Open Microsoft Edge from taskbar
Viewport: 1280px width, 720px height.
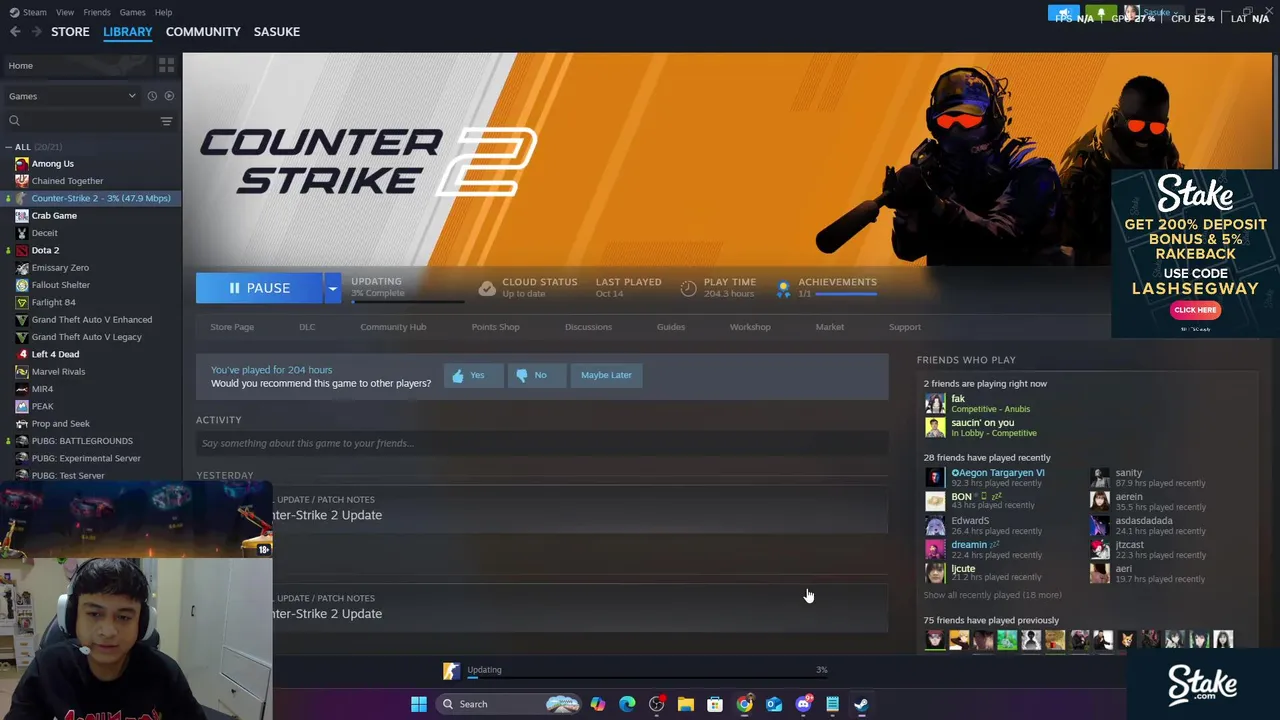coord(627,704)
